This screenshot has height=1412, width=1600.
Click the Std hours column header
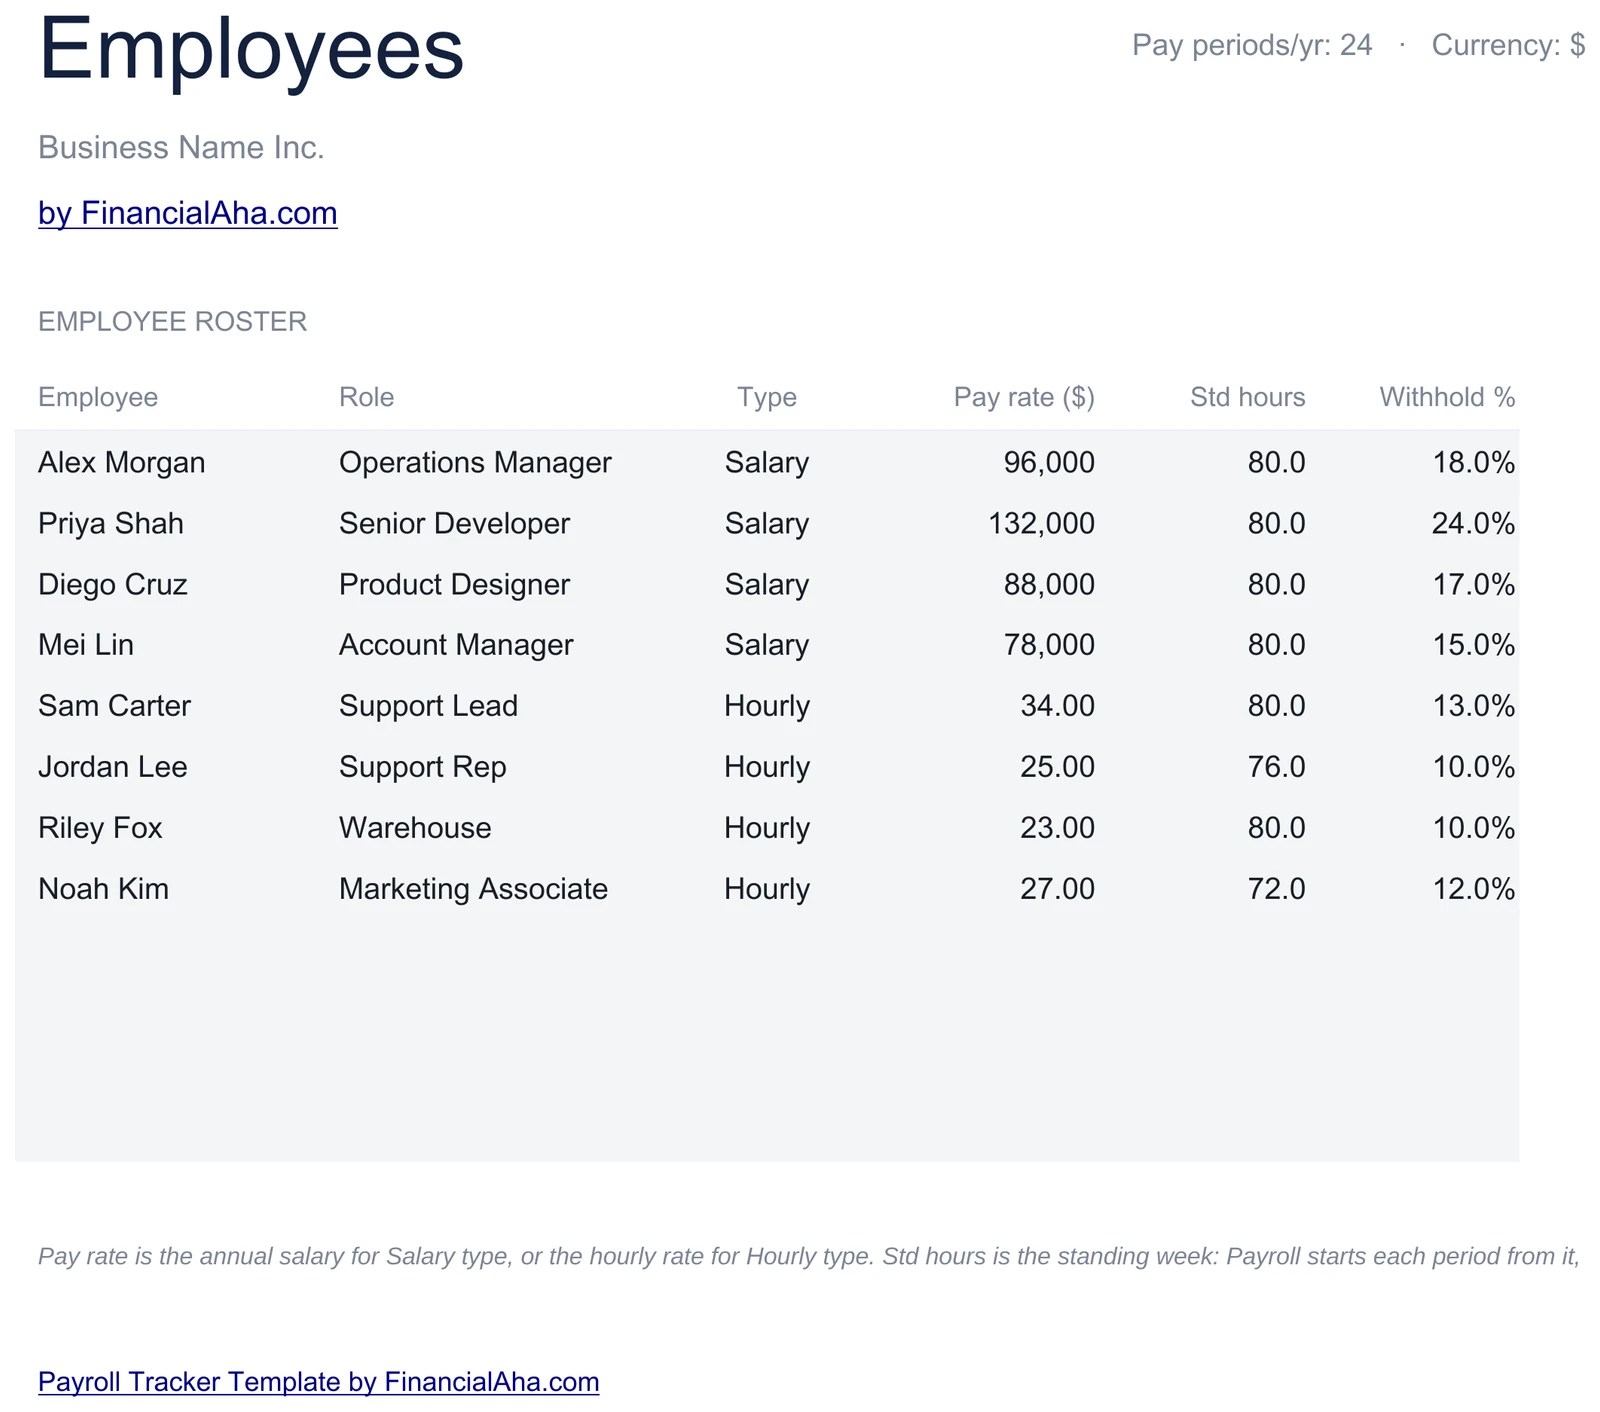point(1248,397)
